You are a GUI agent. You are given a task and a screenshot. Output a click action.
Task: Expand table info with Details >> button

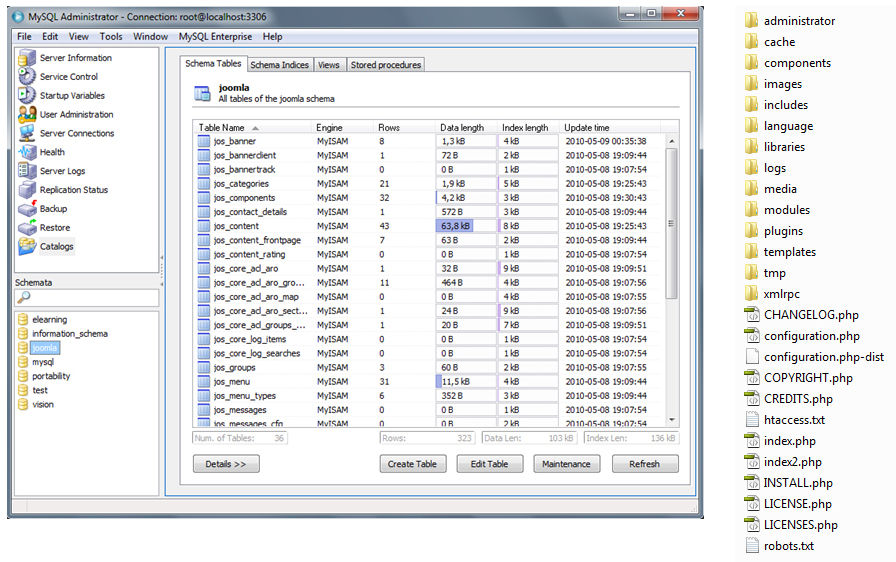pyautogui.click(x=226, y=464)
